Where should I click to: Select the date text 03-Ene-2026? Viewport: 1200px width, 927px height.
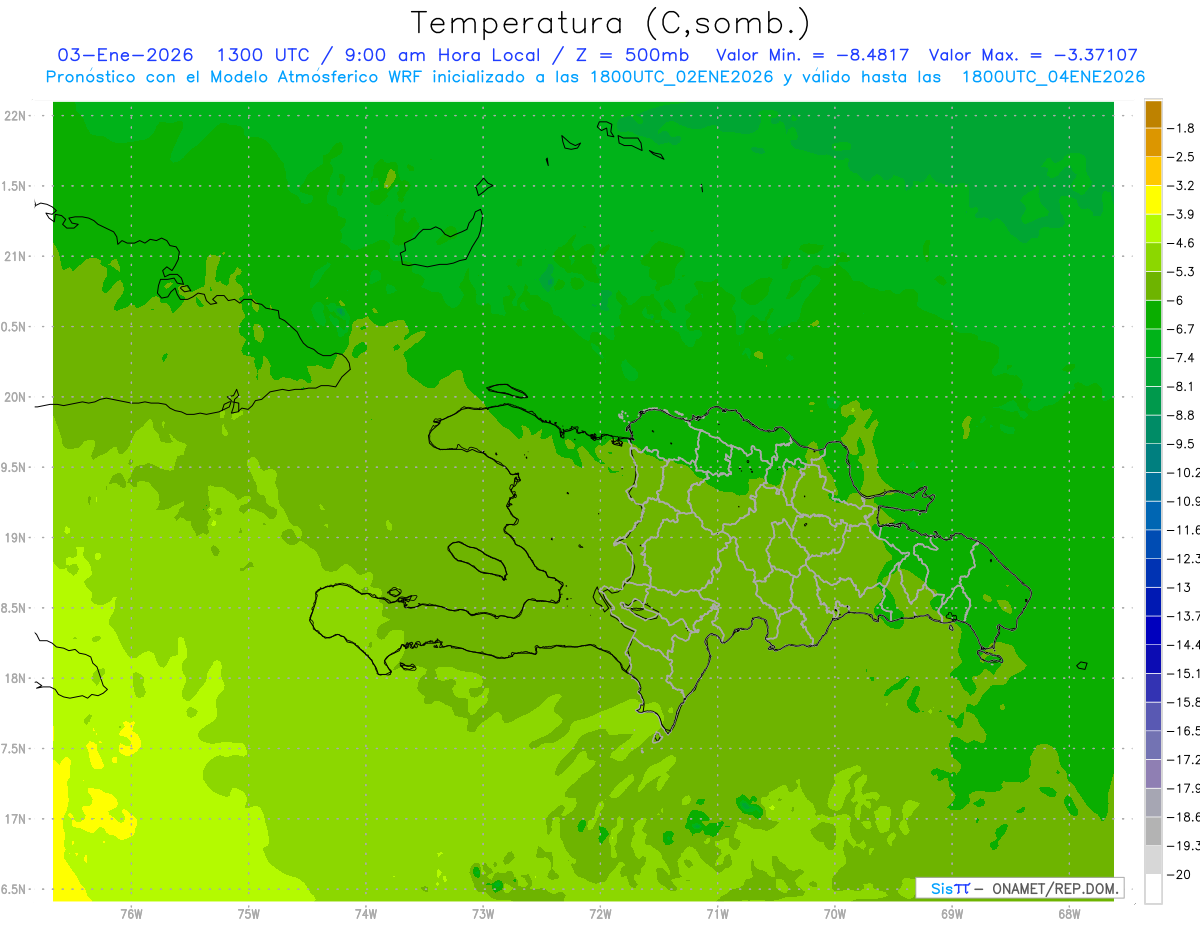(126, 55)
